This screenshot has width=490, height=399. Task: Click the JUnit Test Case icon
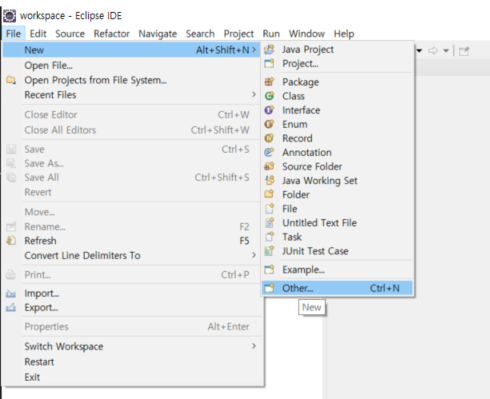point(269,251)
